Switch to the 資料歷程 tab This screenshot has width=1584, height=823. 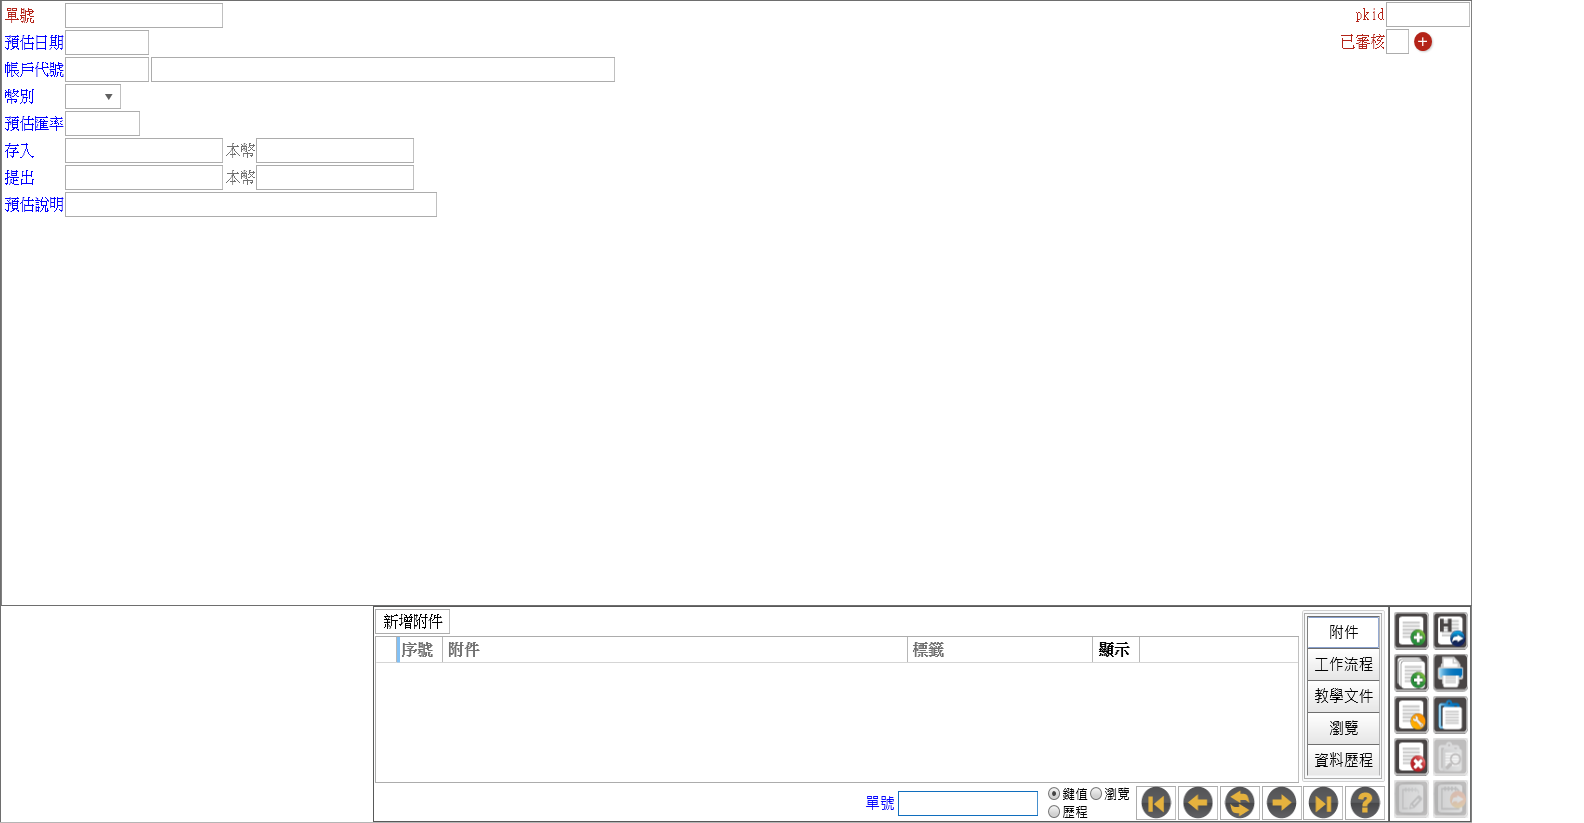(1343, 760)
